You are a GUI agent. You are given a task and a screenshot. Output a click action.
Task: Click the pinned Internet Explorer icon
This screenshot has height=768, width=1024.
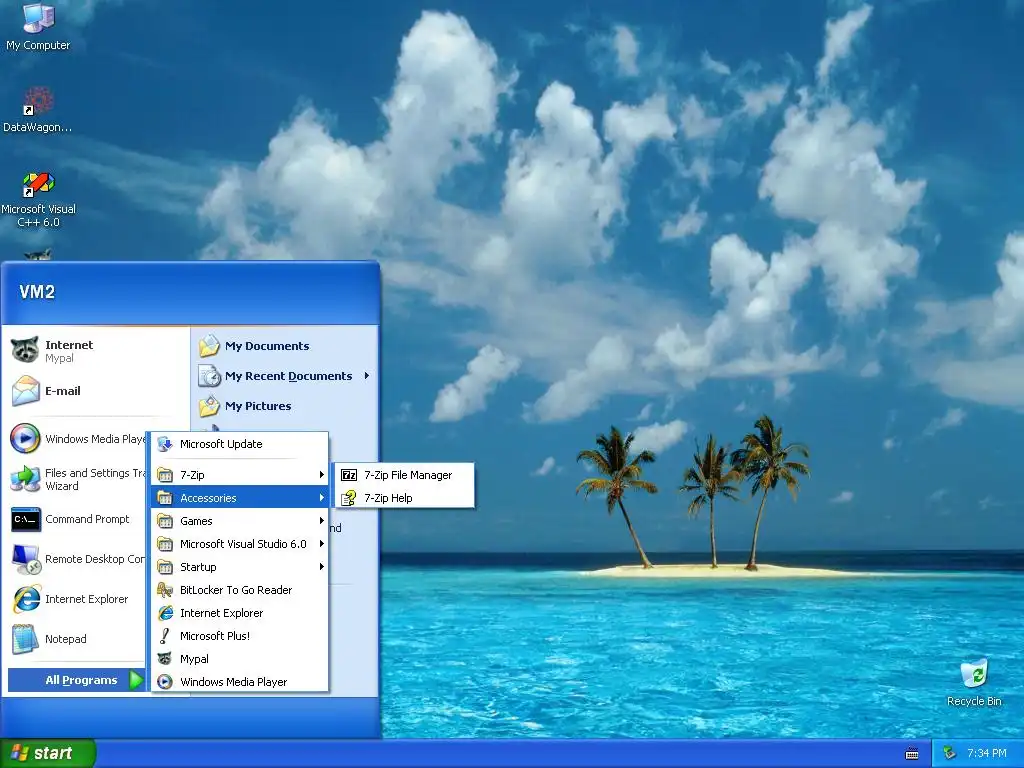coord(25,599)
